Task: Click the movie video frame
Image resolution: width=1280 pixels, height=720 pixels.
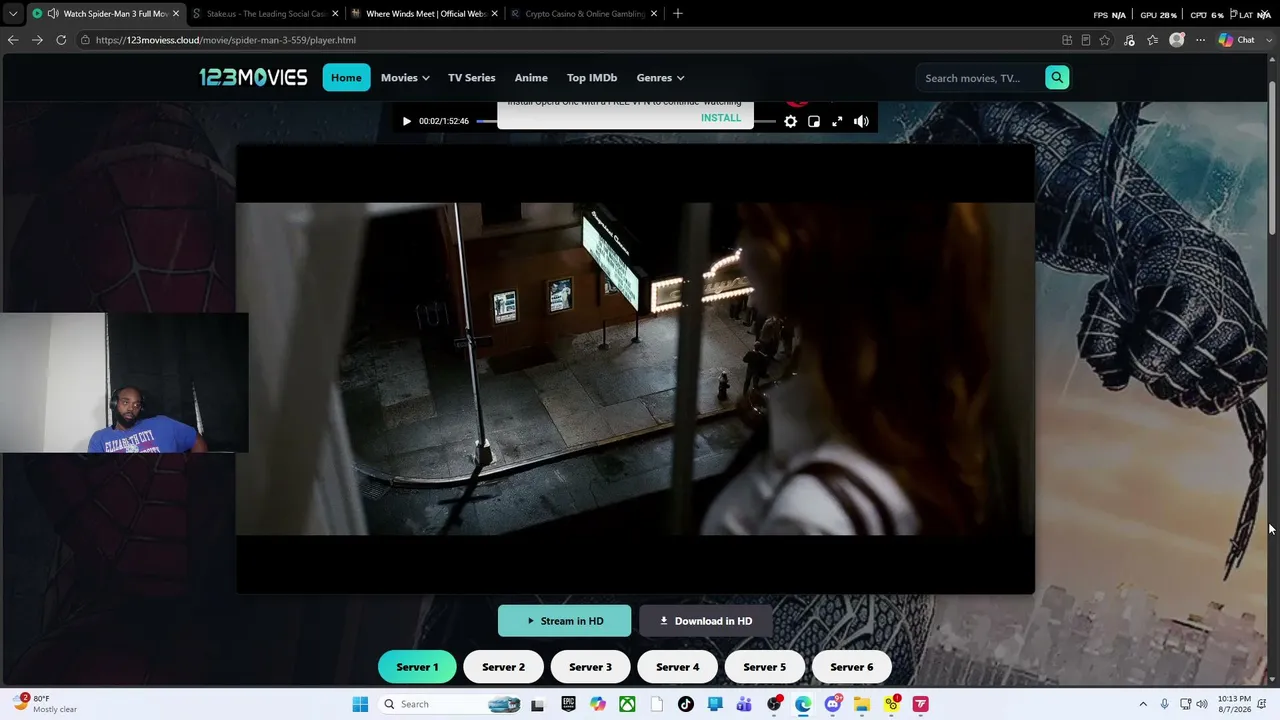Action: (635, 369)
